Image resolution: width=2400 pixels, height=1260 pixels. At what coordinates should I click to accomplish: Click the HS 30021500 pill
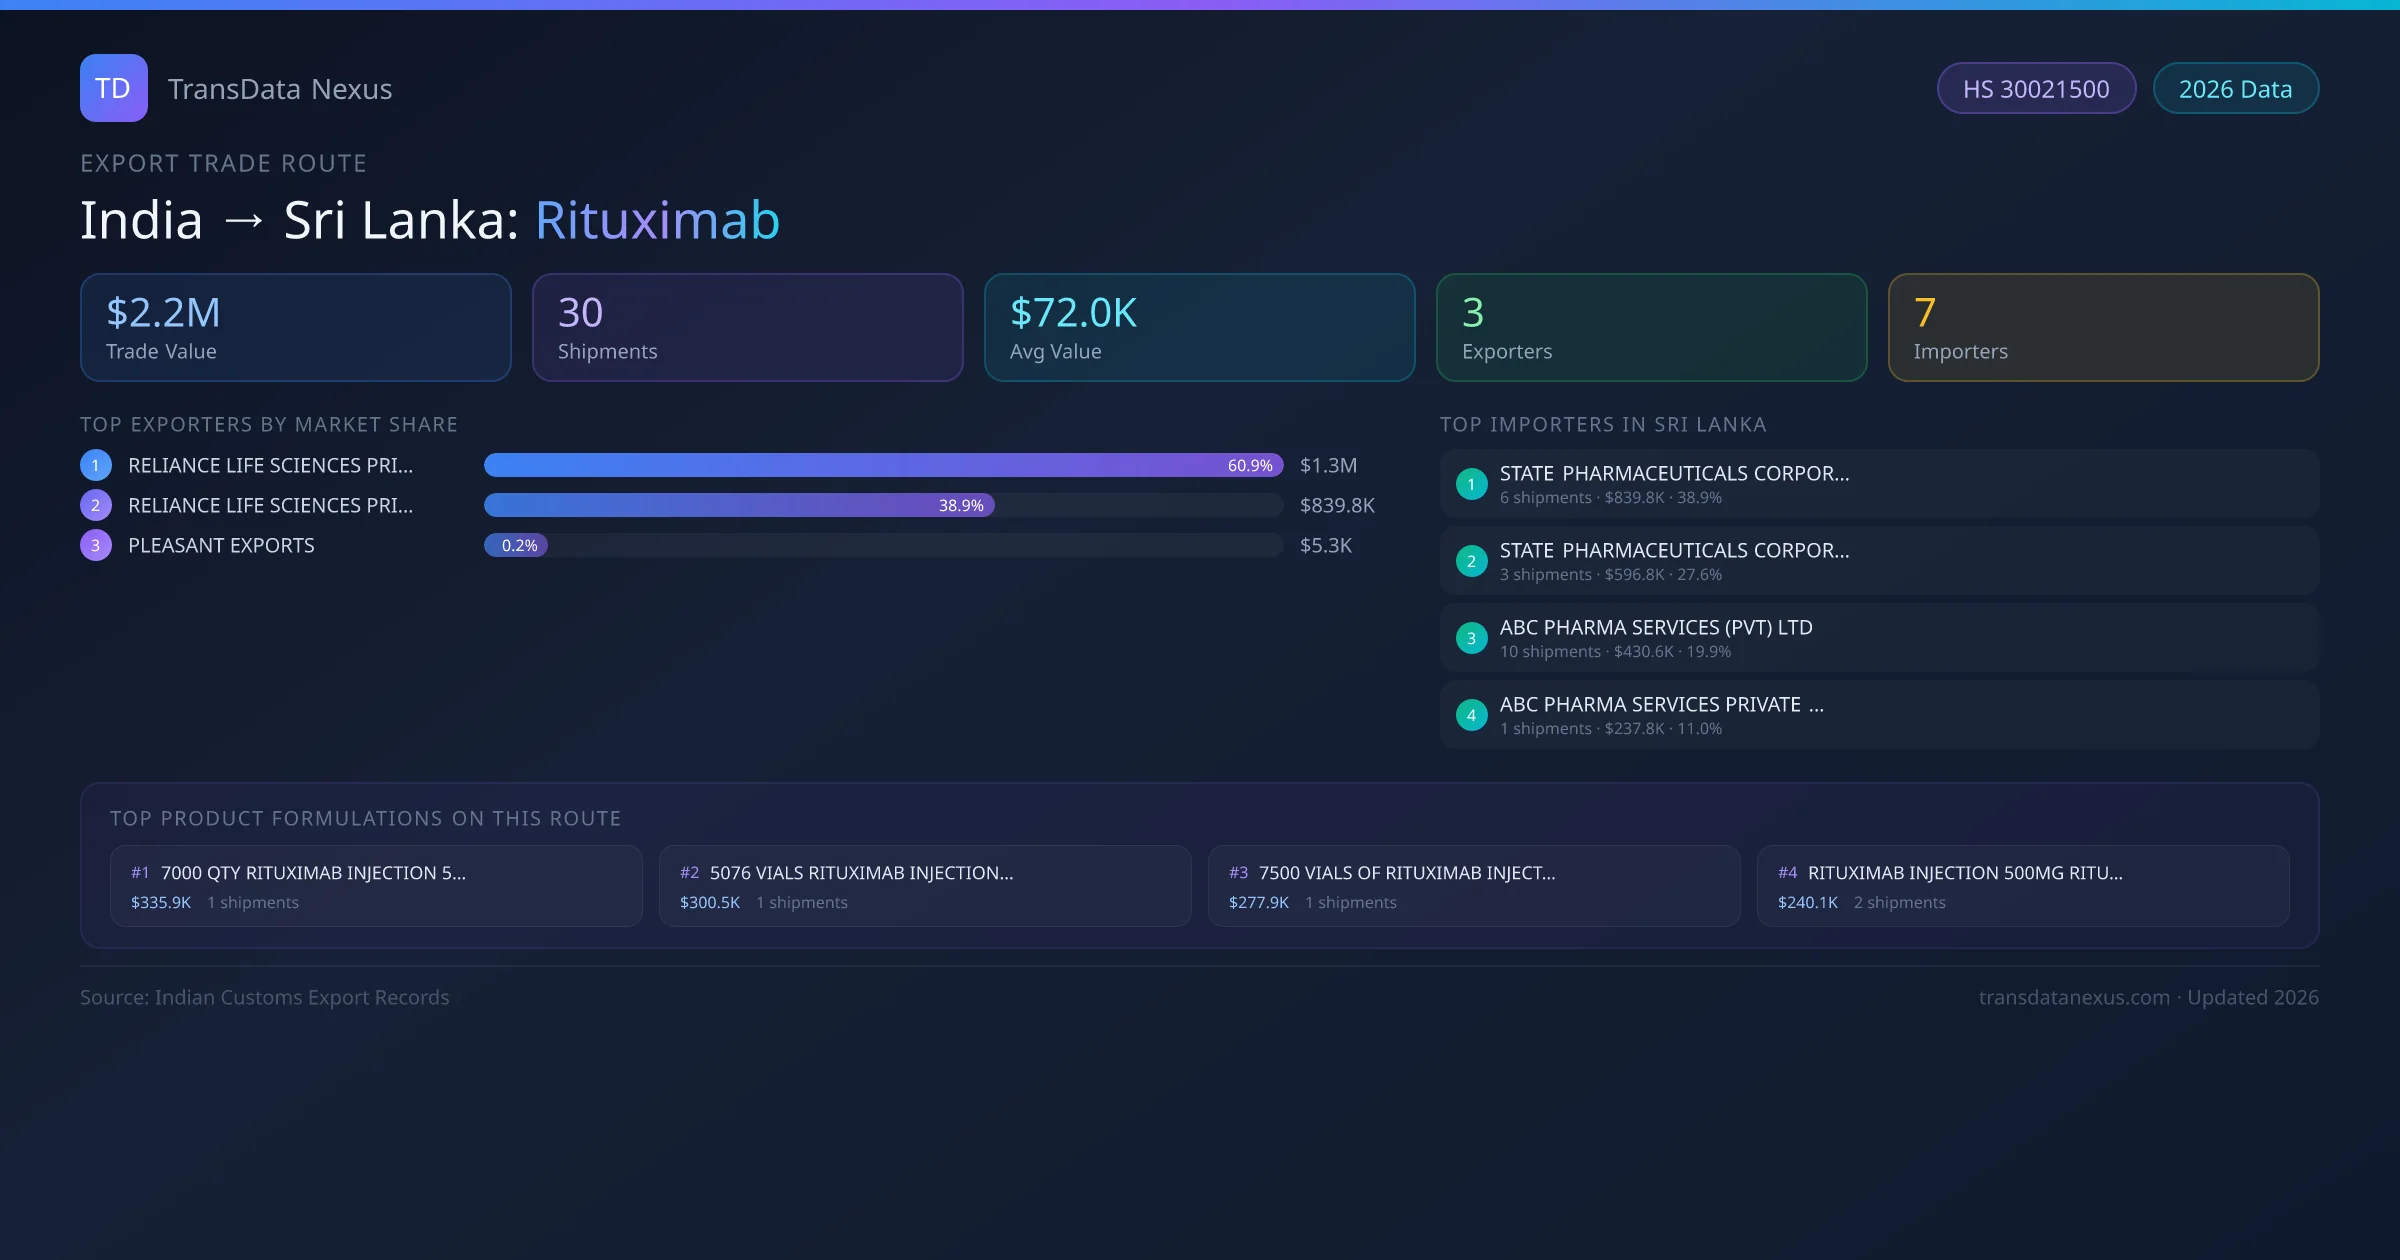tap(2036, 89)
